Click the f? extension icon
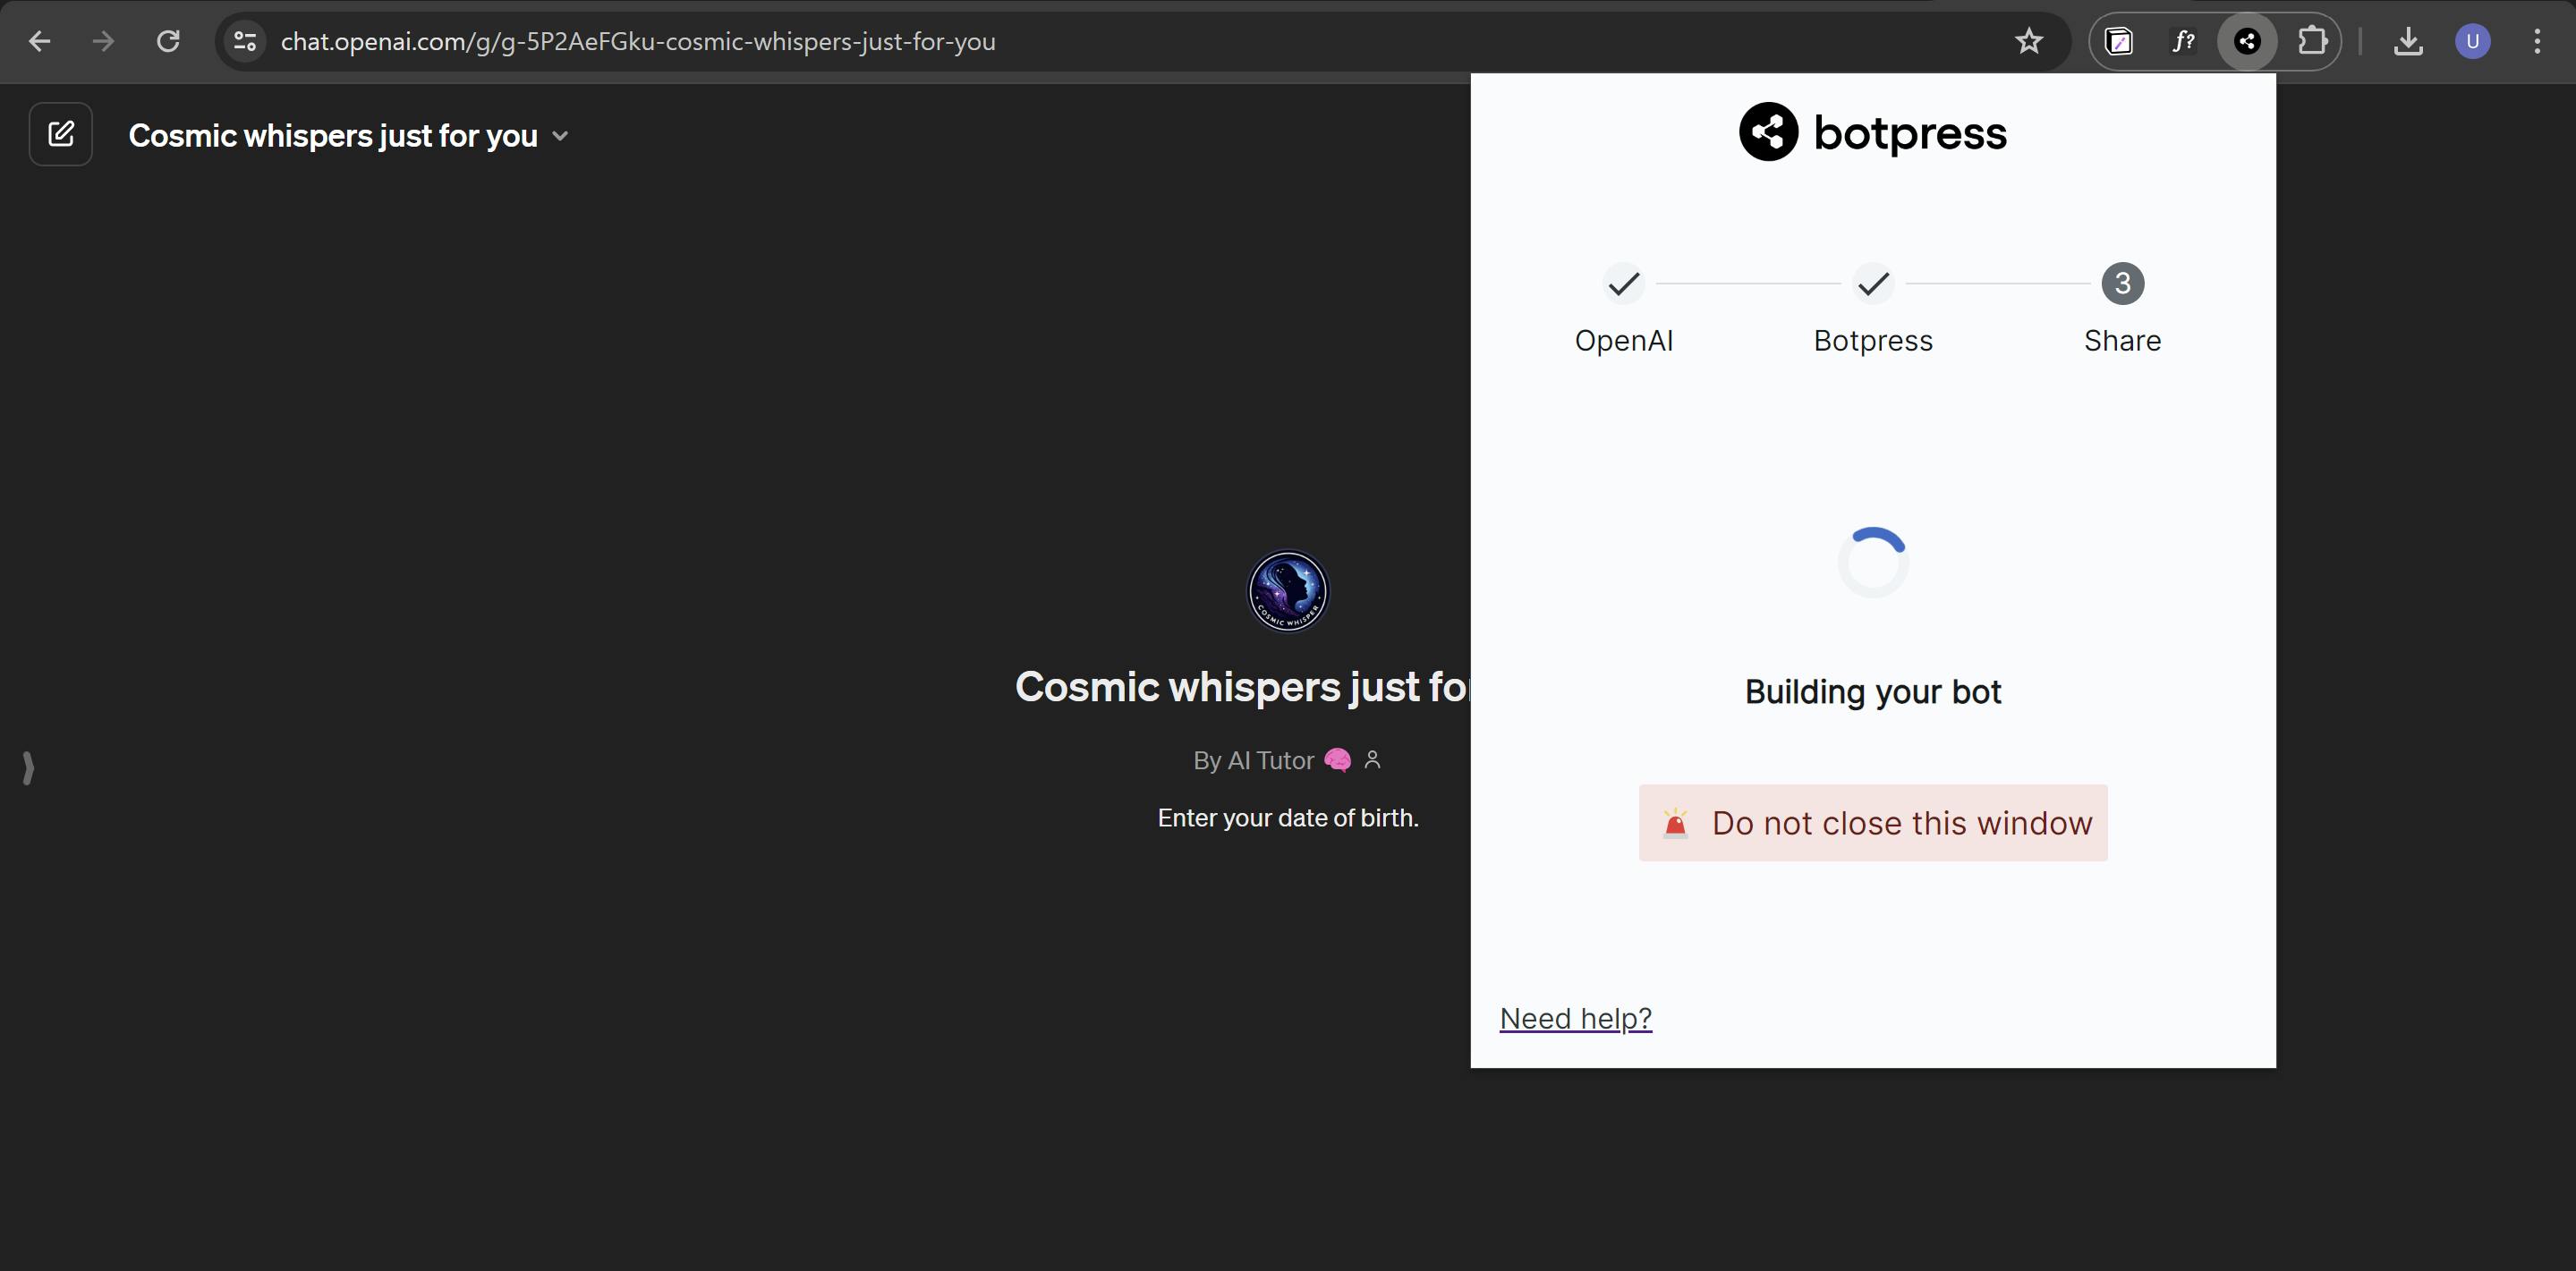This screenshot has height=1271, width=2576. click(x=2183, y=41)
